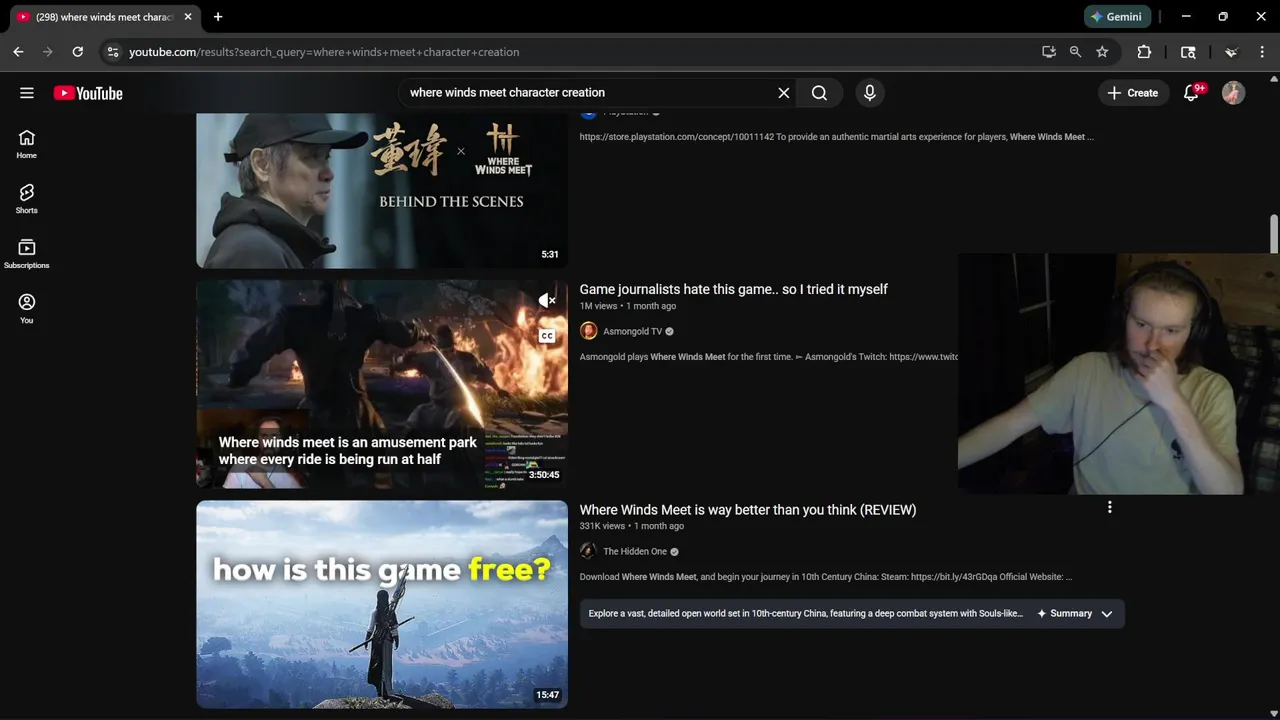The image size is (1280, 720).
Task: Open Shorts in the sidebar
Action: pyautogui.click(x=27, y=199)
